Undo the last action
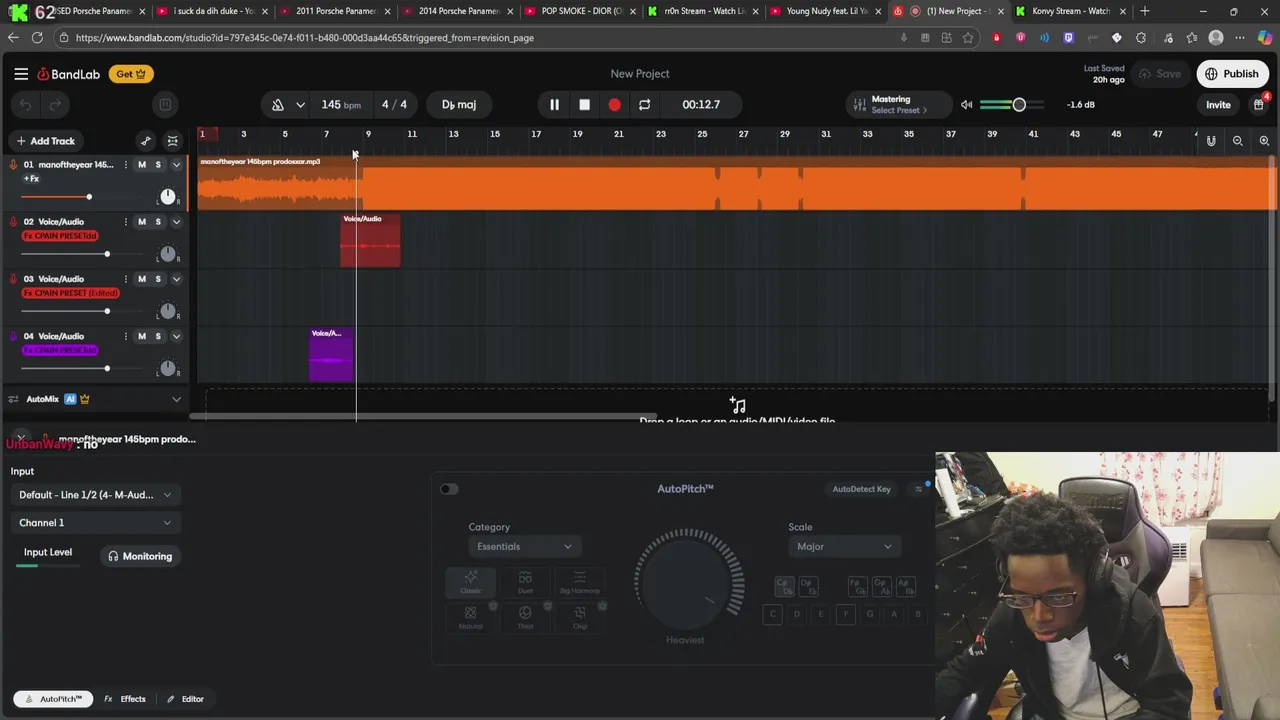Viewport: 1280px width, 720px height. coord(26,104)
